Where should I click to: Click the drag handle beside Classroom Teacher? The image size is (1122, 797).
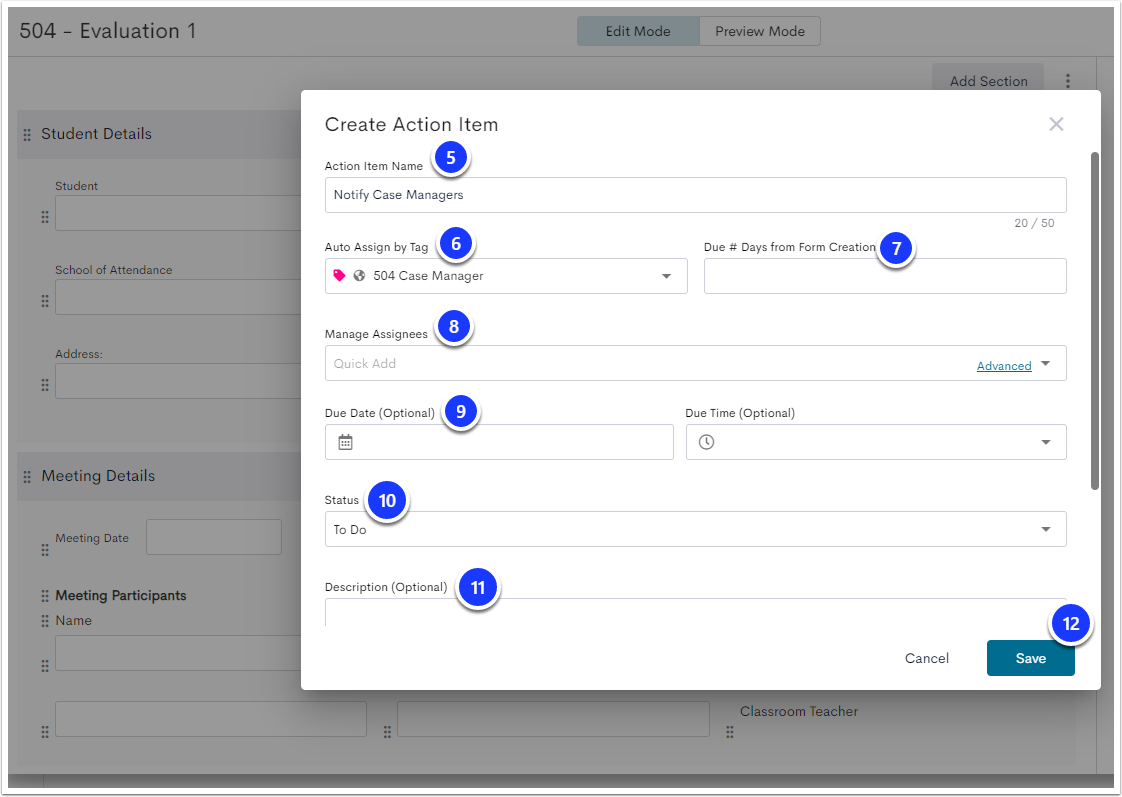(730, 732)
